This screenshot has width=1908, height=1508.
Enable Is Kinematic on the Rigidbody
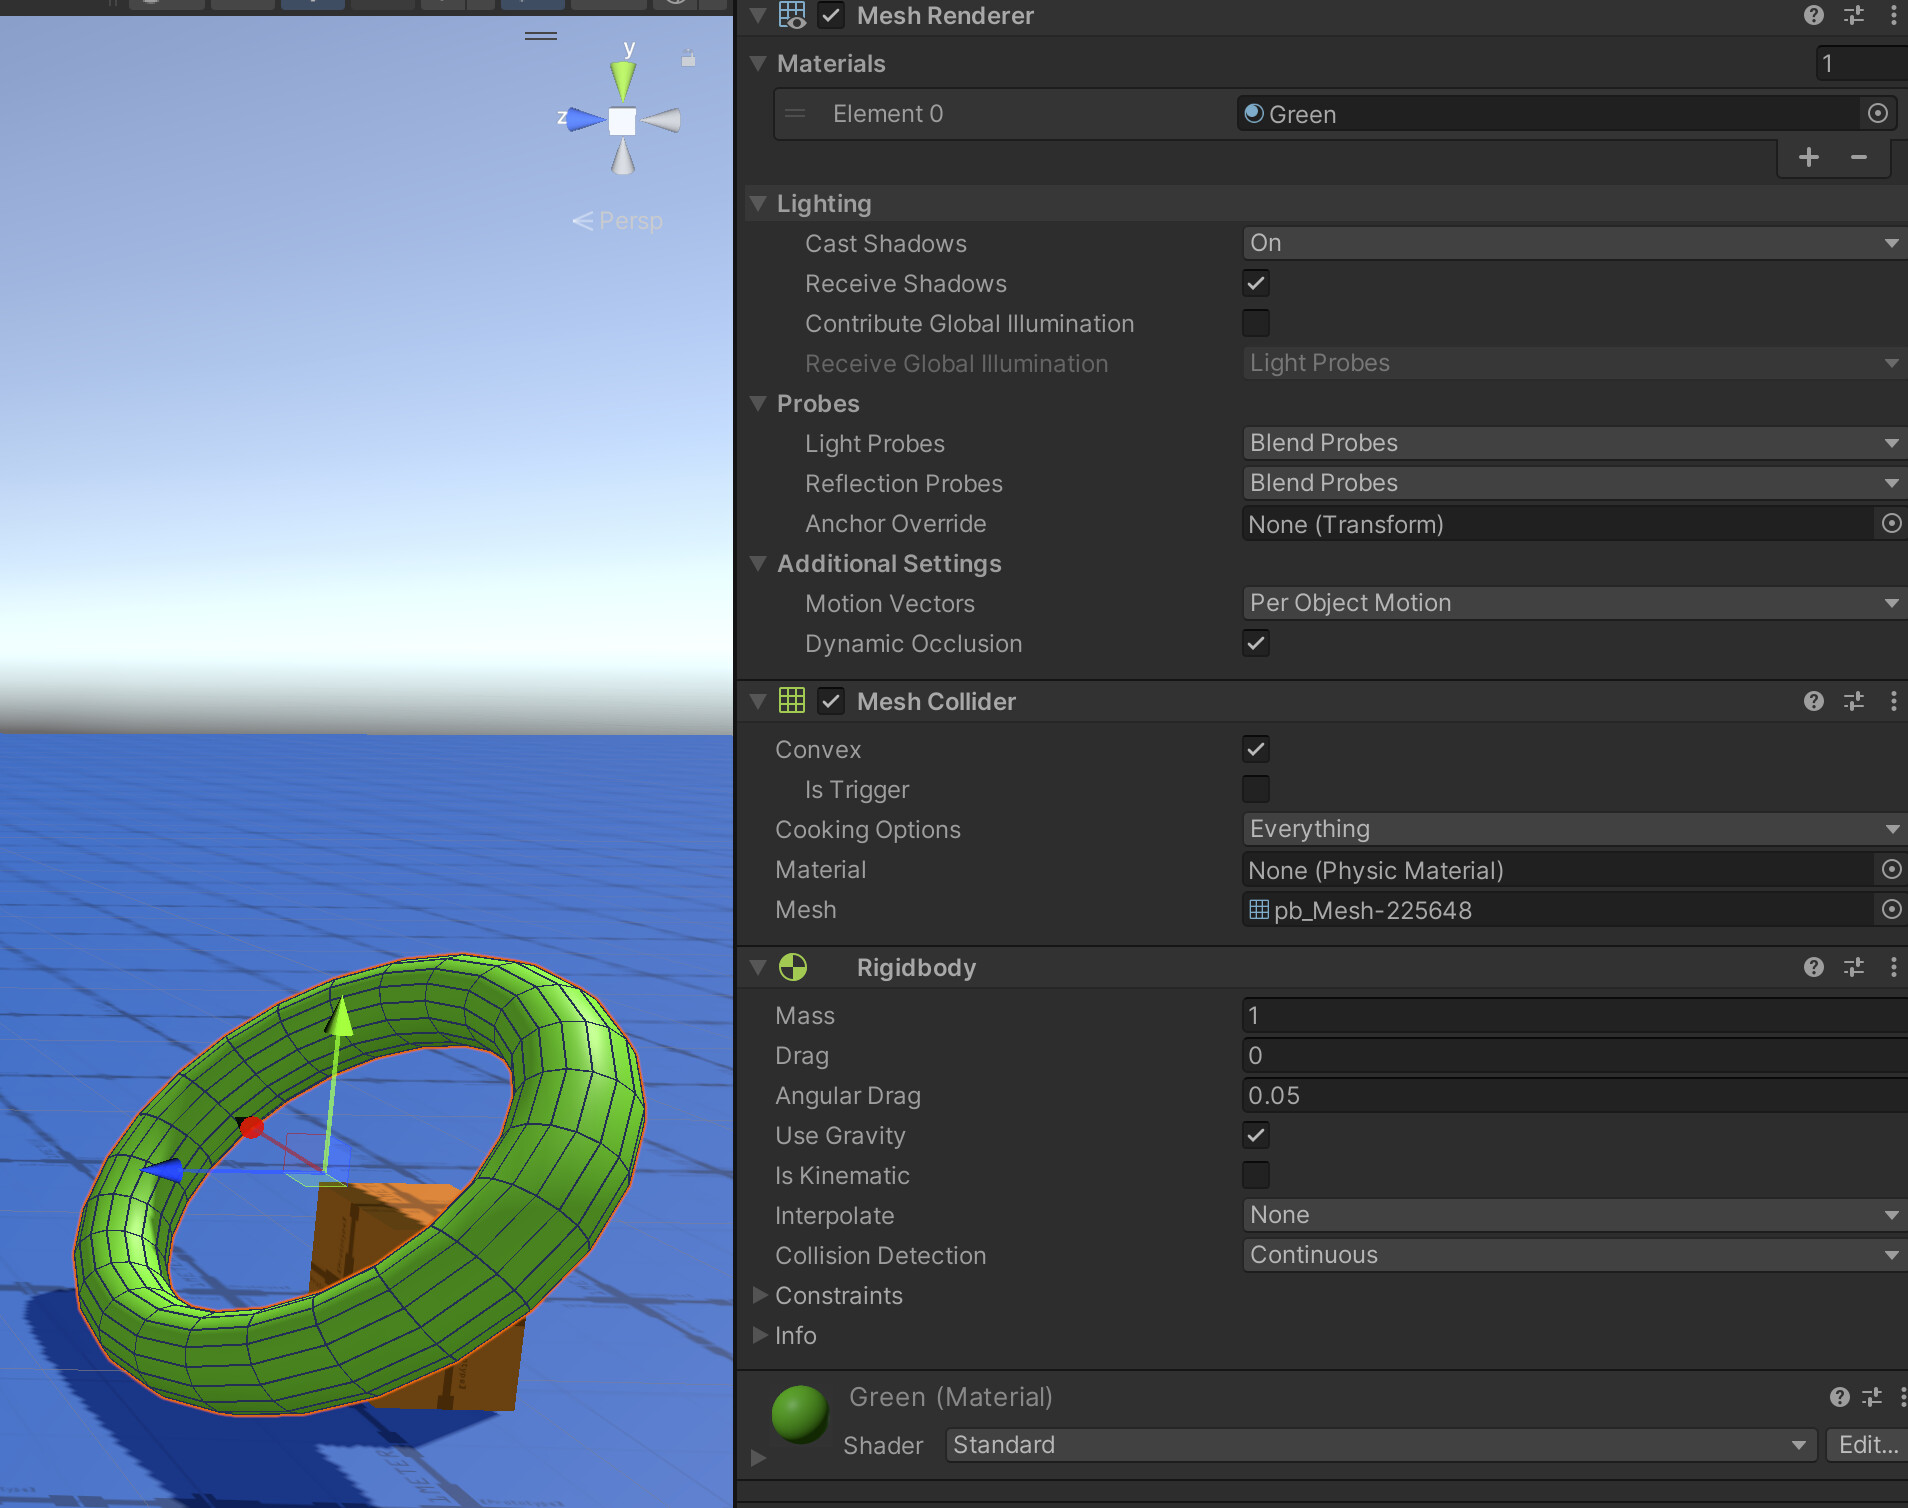(x=1256, y=1175)
